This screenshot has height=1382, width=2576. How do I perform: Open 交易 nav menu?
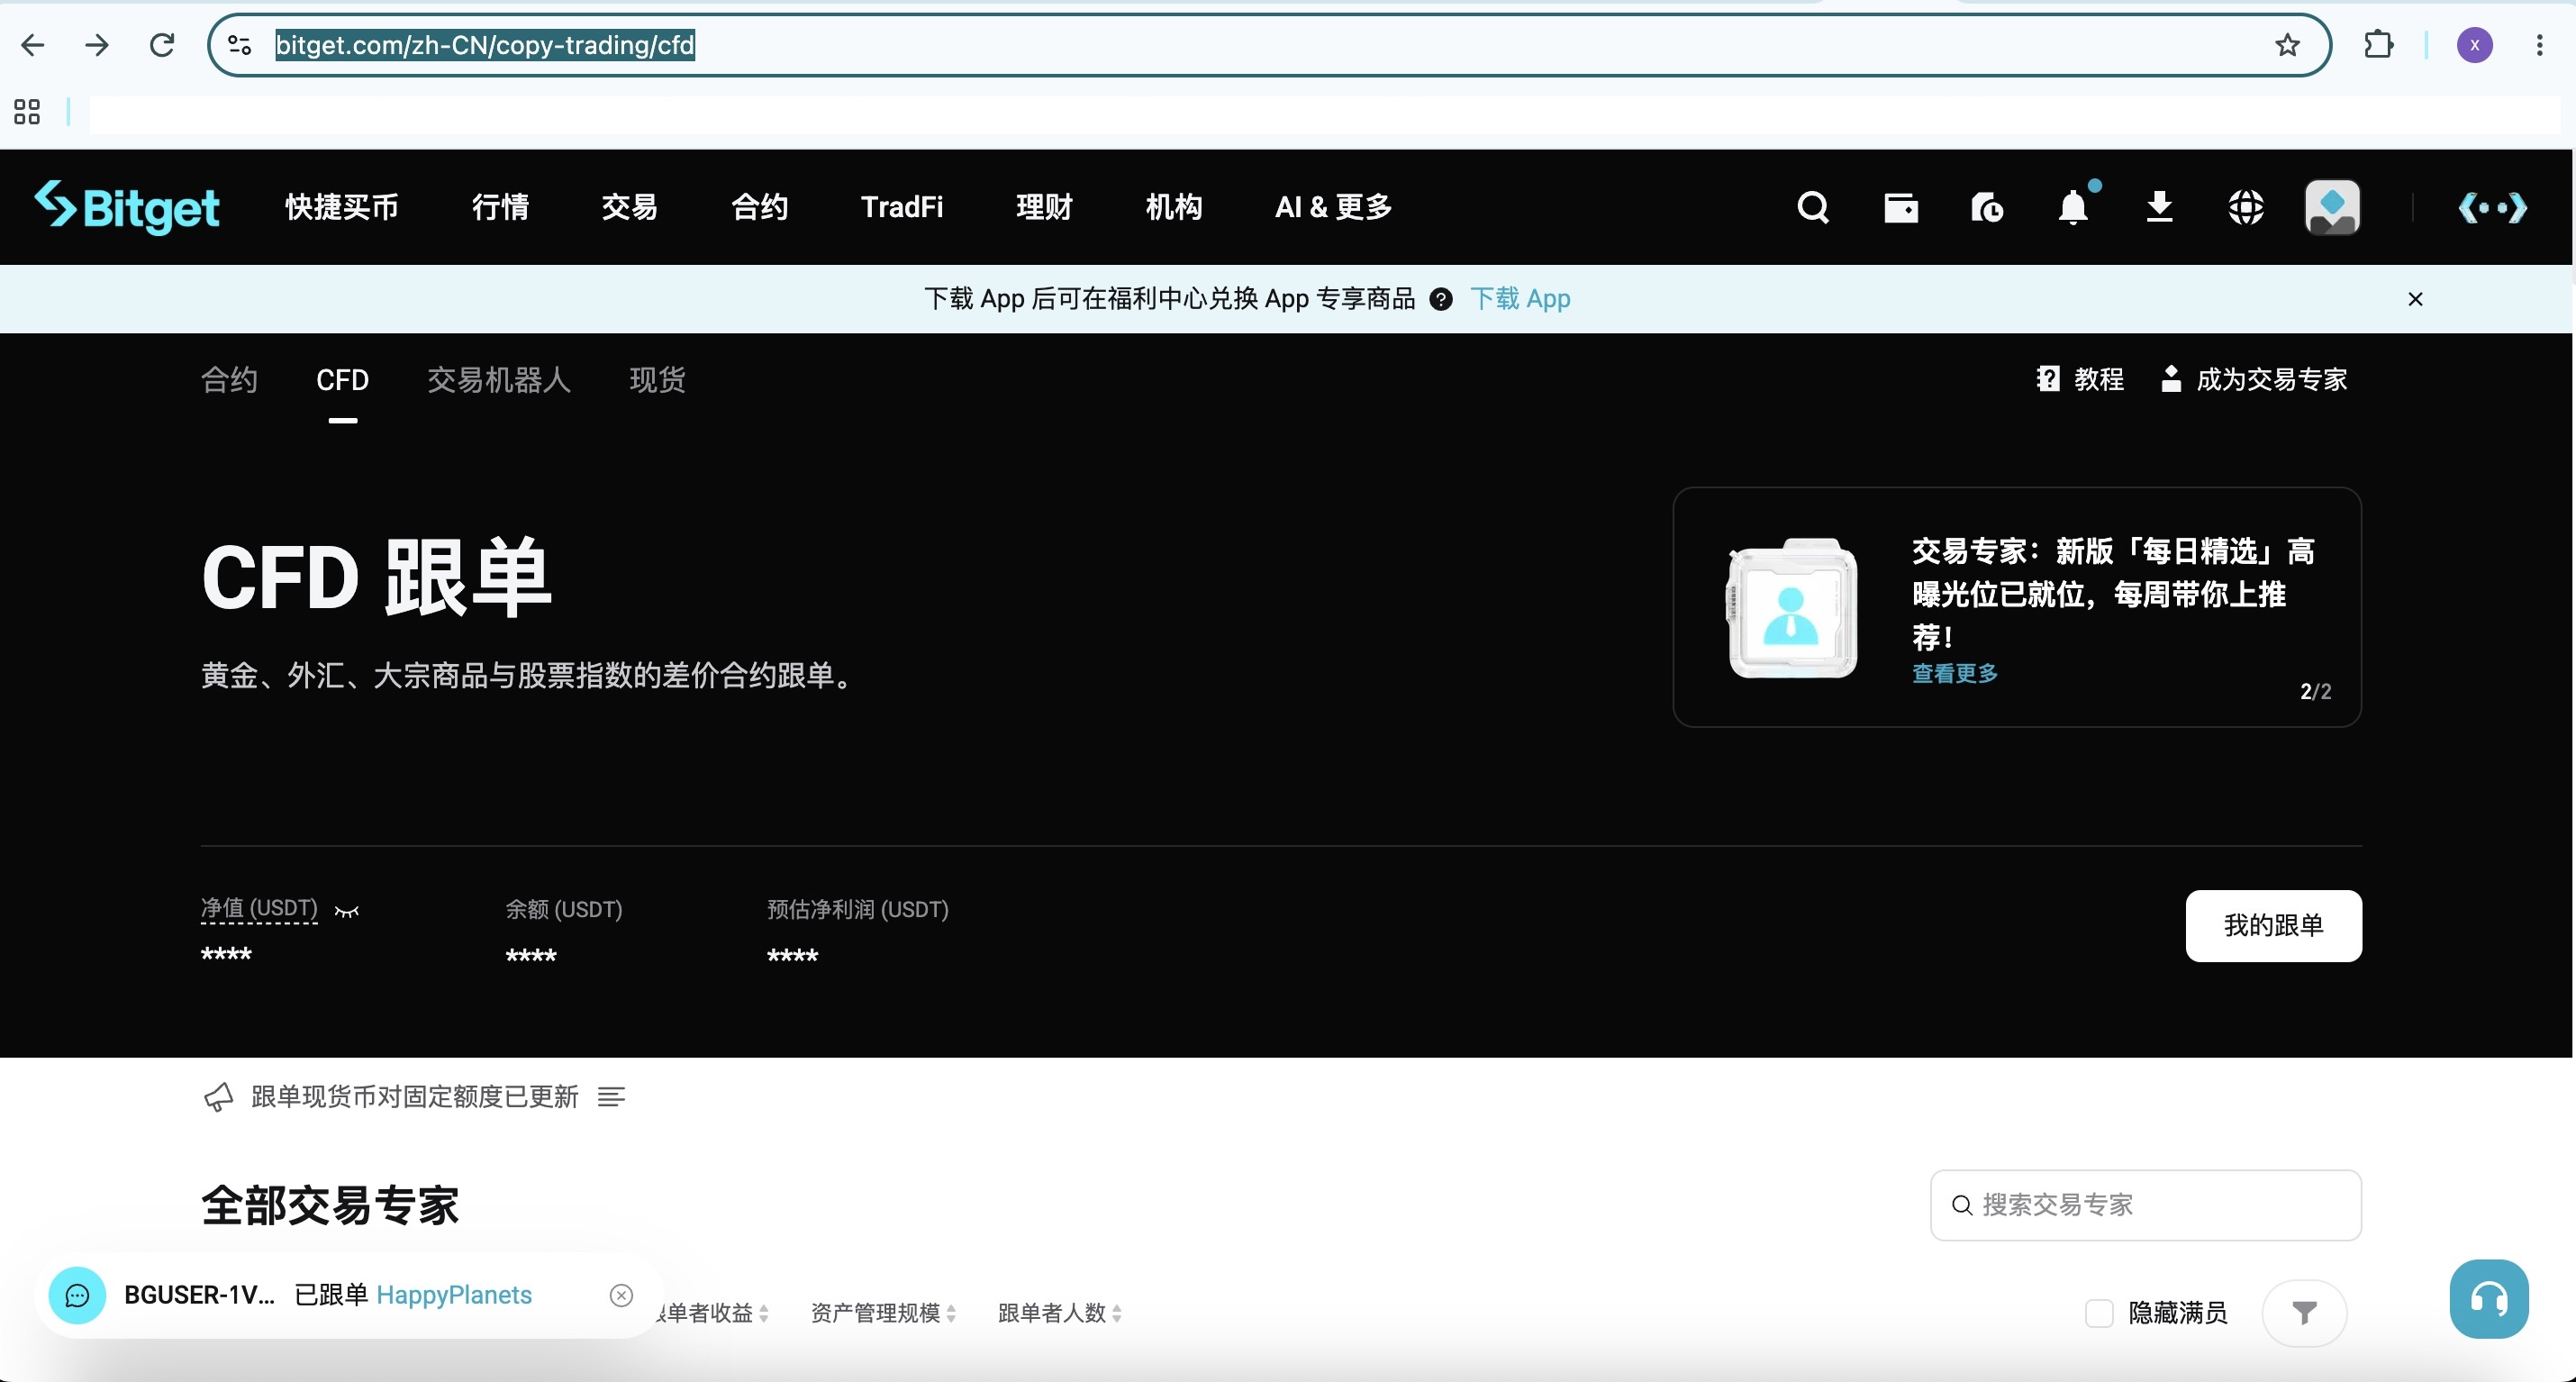point(629,207)
